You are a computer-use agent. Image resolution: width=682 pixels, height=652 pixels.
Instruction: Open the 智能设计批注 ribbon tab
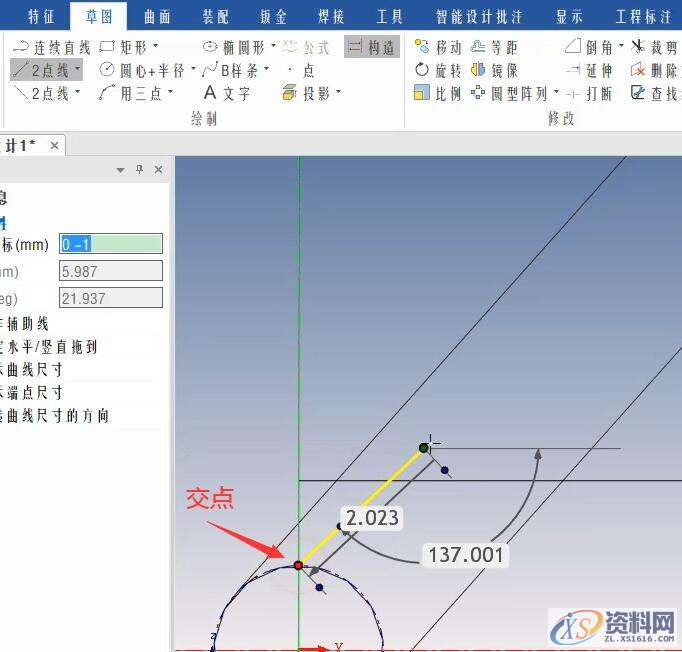click(479, 17)
